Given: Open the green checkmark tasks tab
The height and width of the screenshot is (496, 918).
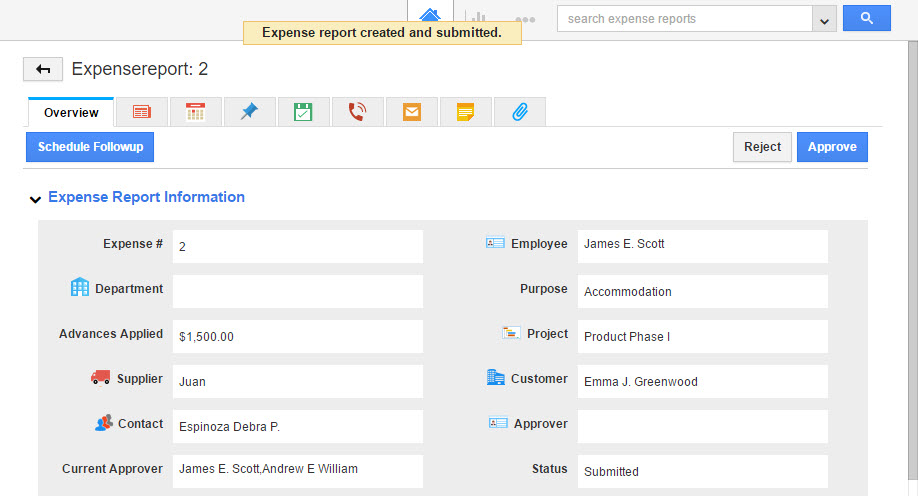Looking at the screenshot, I should coord(303,112).
